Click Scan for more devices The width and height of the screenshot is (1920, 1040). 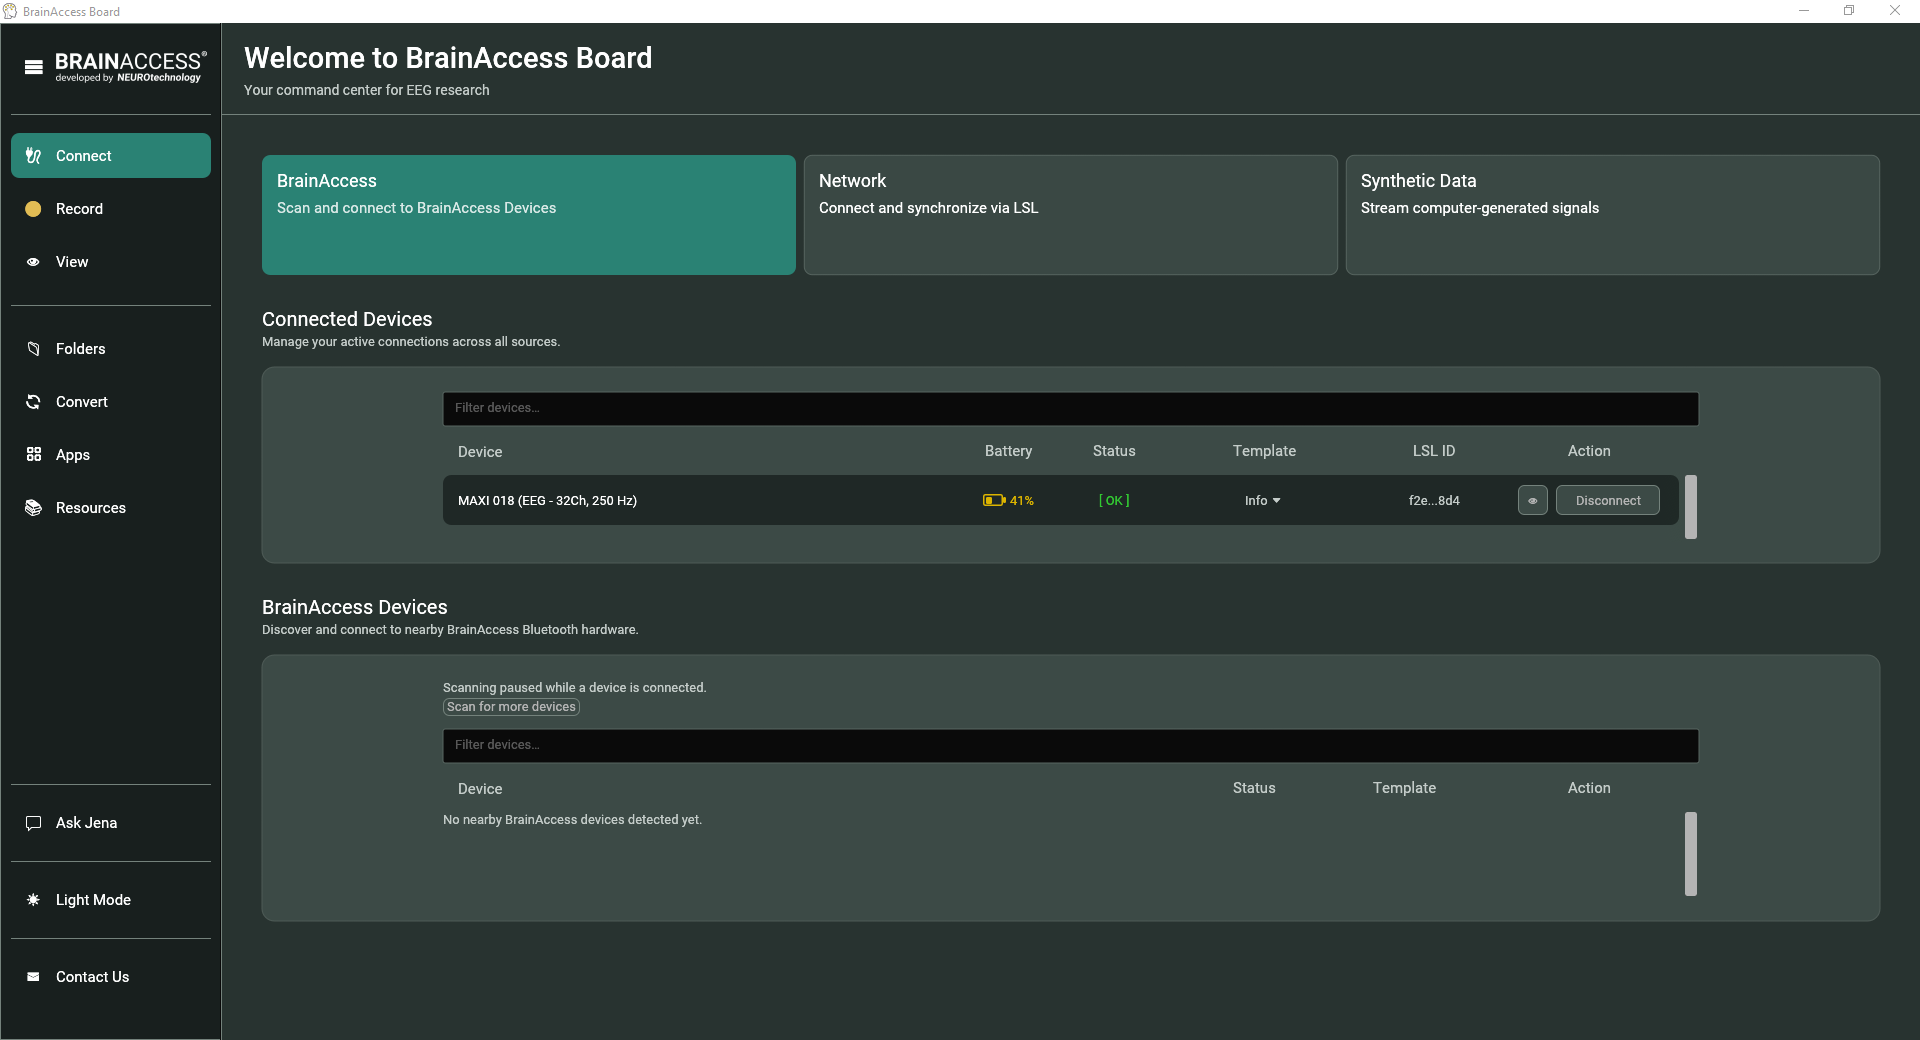click(511, 707)
